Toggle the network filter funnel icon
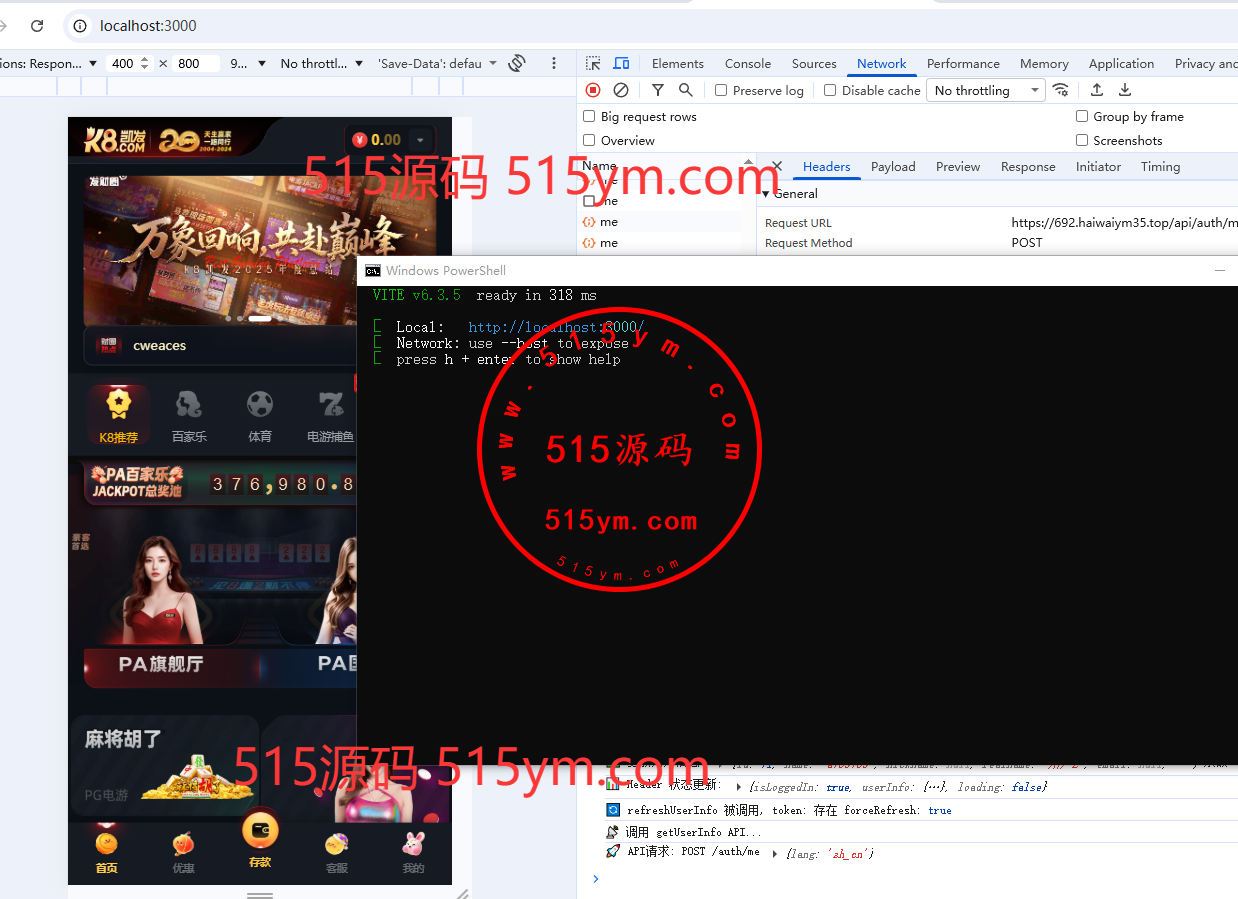This screenshot has width=1238, height=899. point(658,90)
